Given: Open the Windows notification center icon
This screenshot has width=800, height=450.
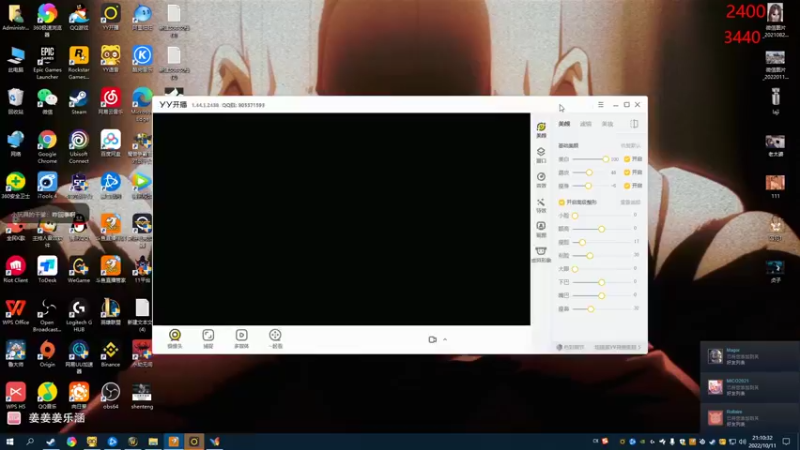Looking at the screenshot, I should click(x=786, y=441).
